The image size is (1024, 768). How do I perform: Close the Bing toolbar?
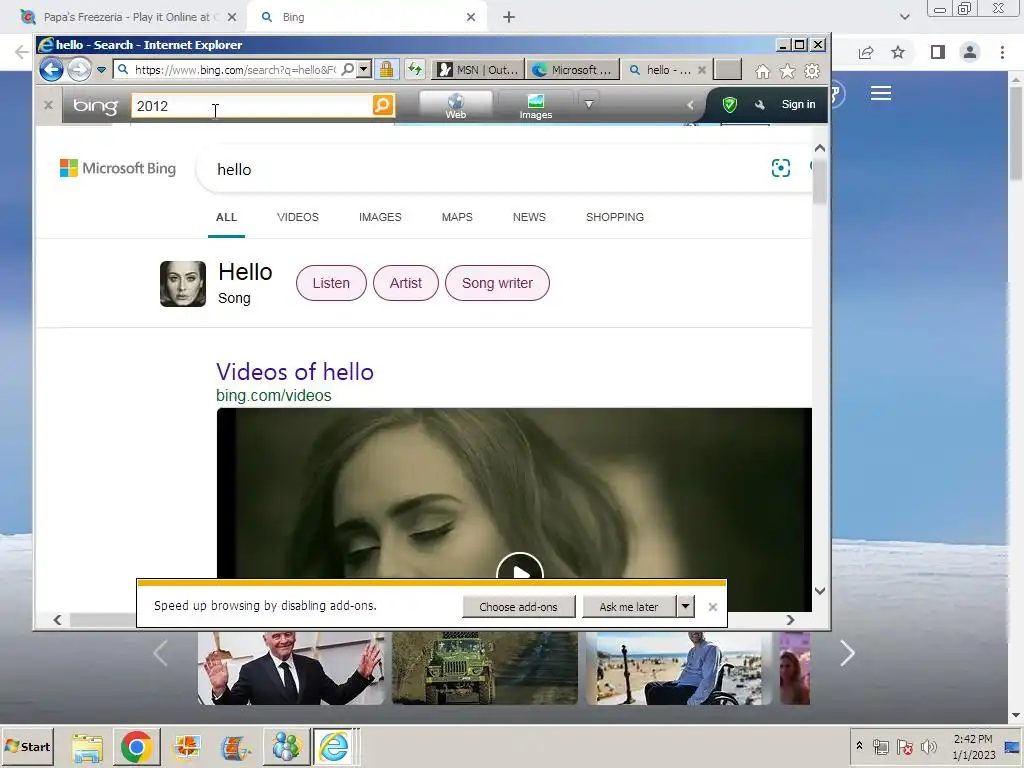click(48, 104)
